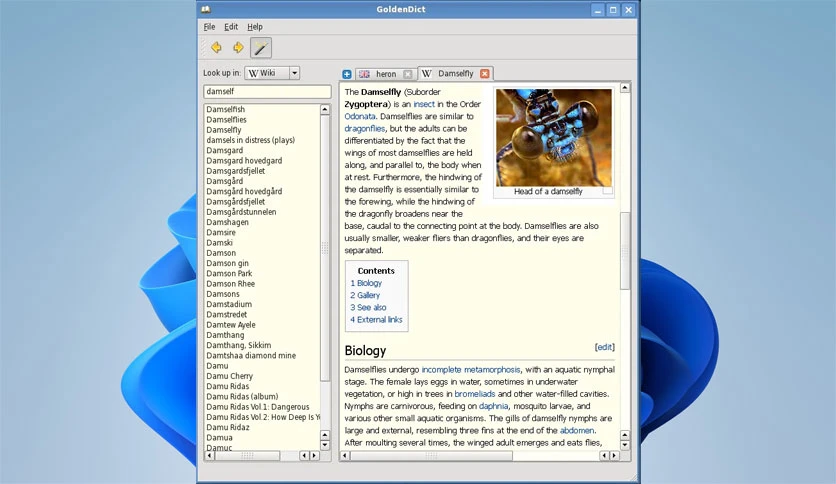Switch to the Damselfly tab
The height and width of the screenshot is (484, 836).
point(455,74)
